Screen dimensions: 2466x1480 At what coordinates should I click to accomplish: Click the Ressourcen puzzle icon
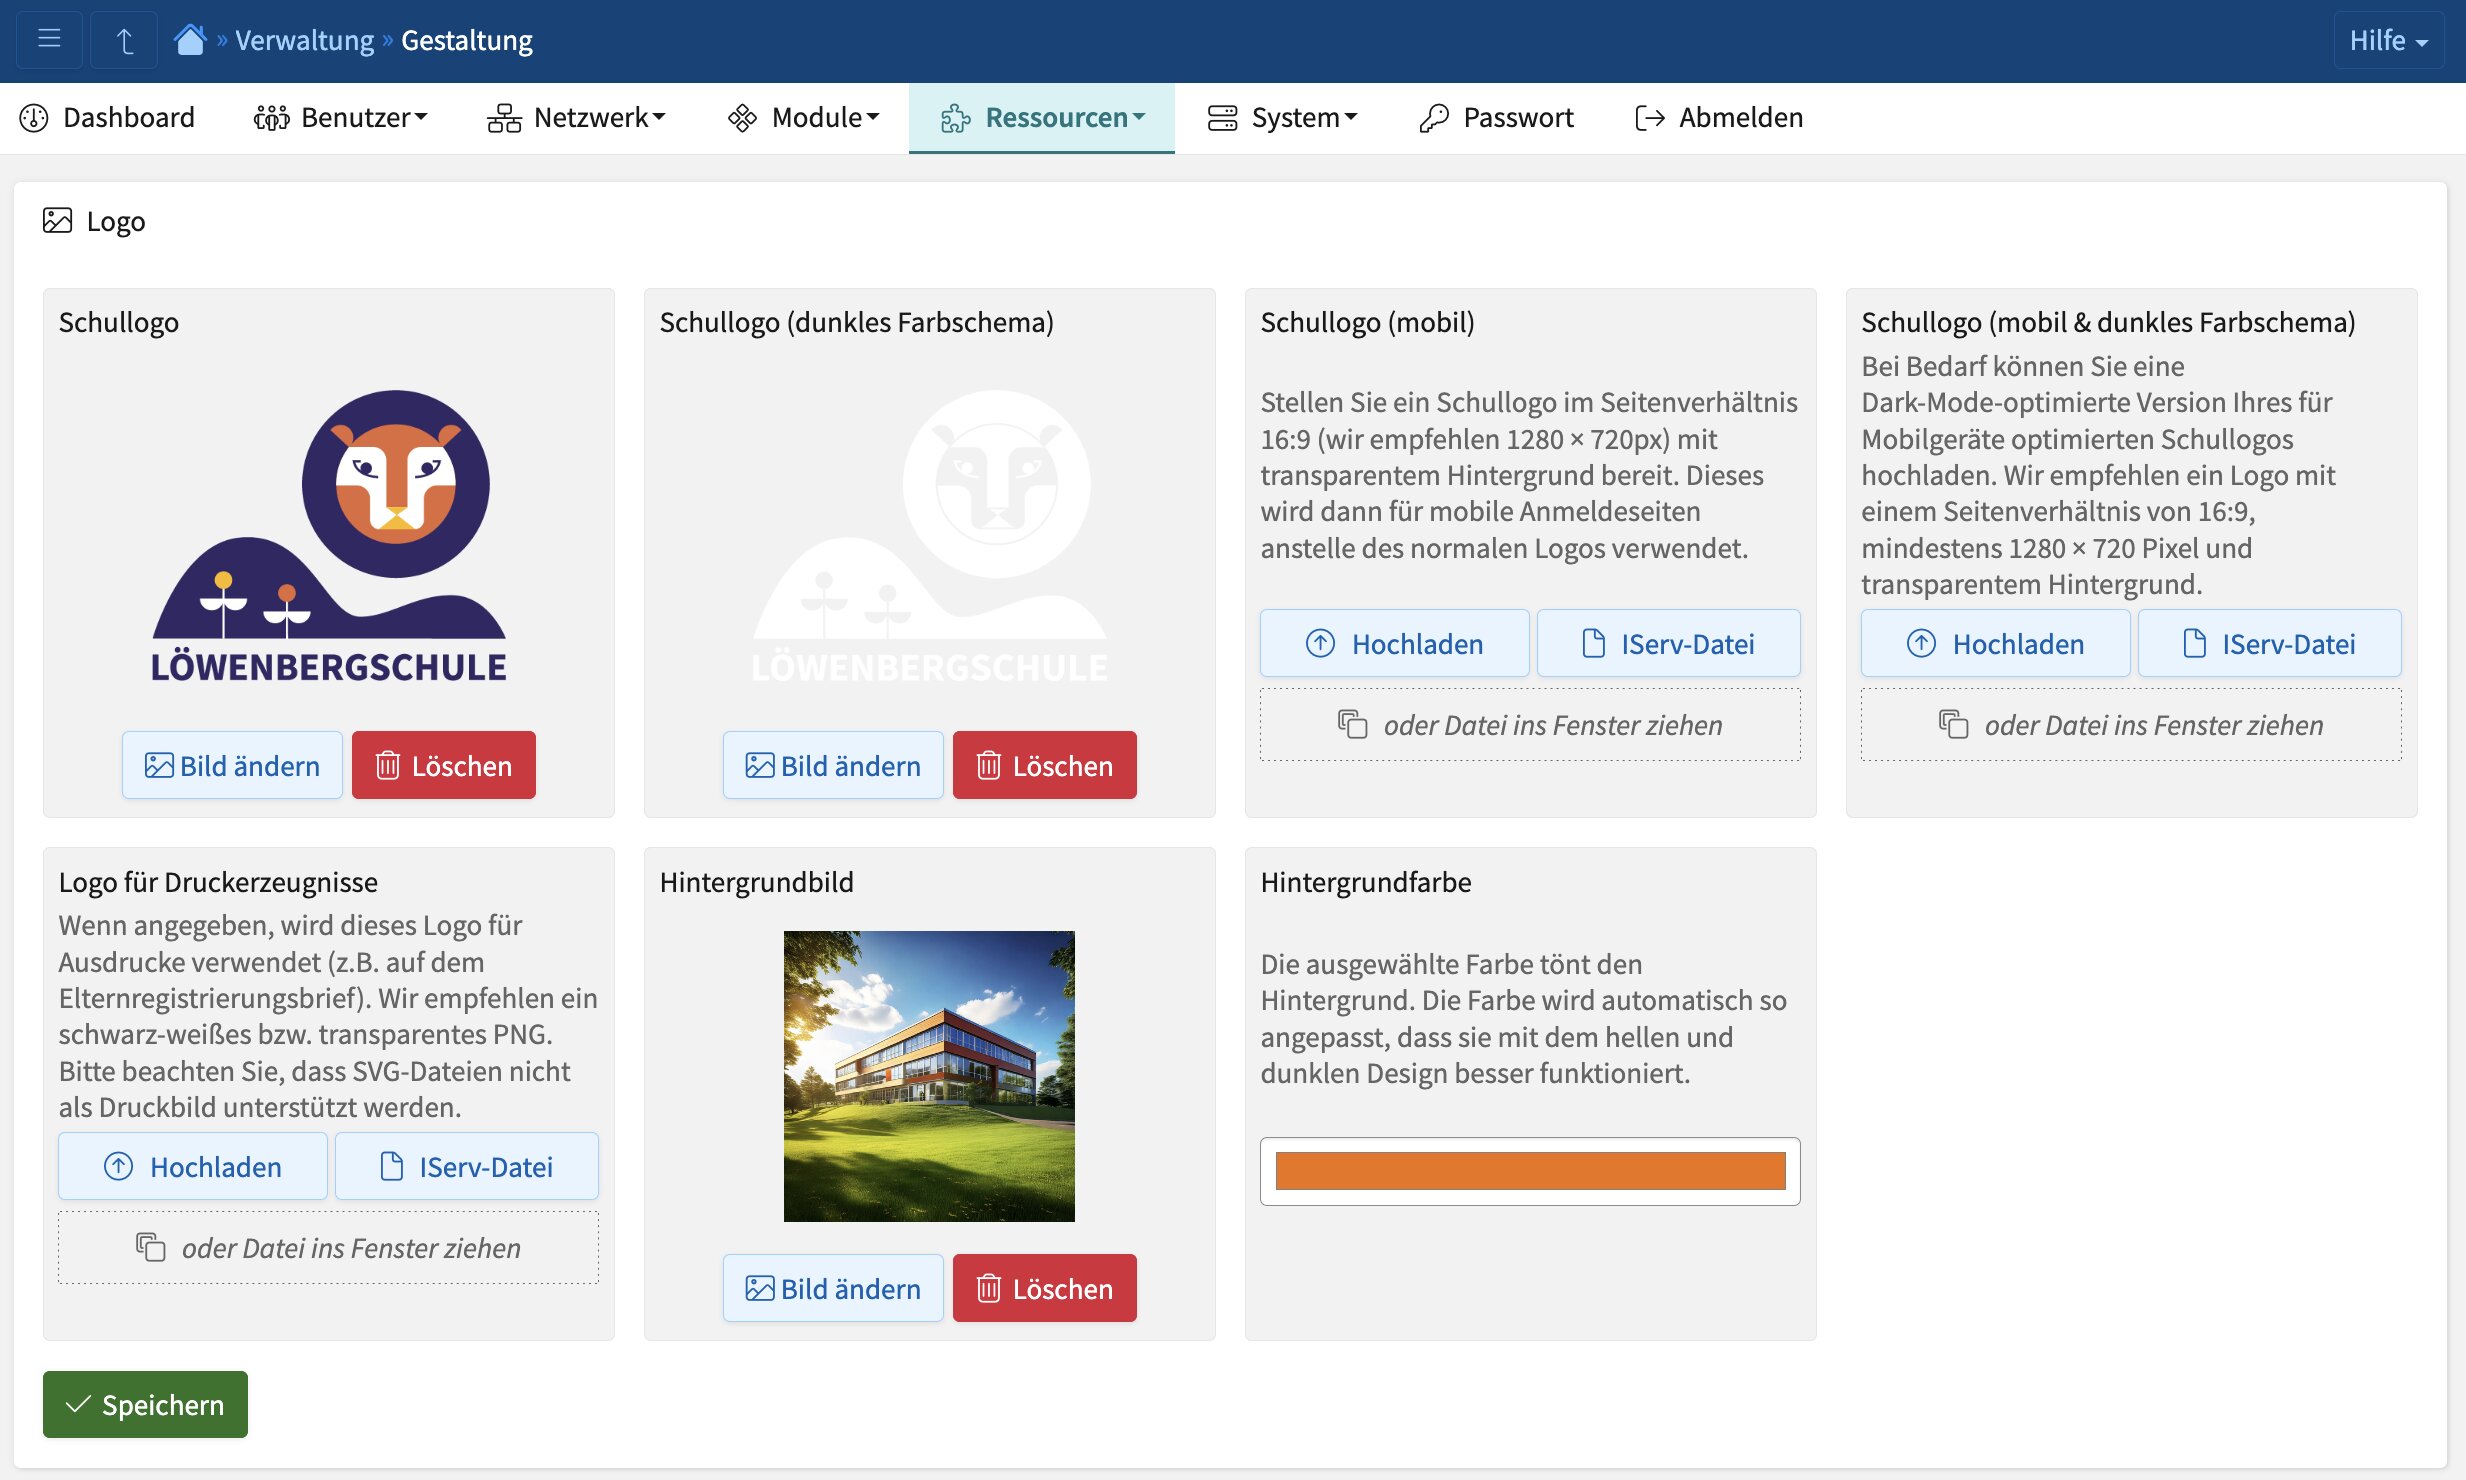pos(955,118)
